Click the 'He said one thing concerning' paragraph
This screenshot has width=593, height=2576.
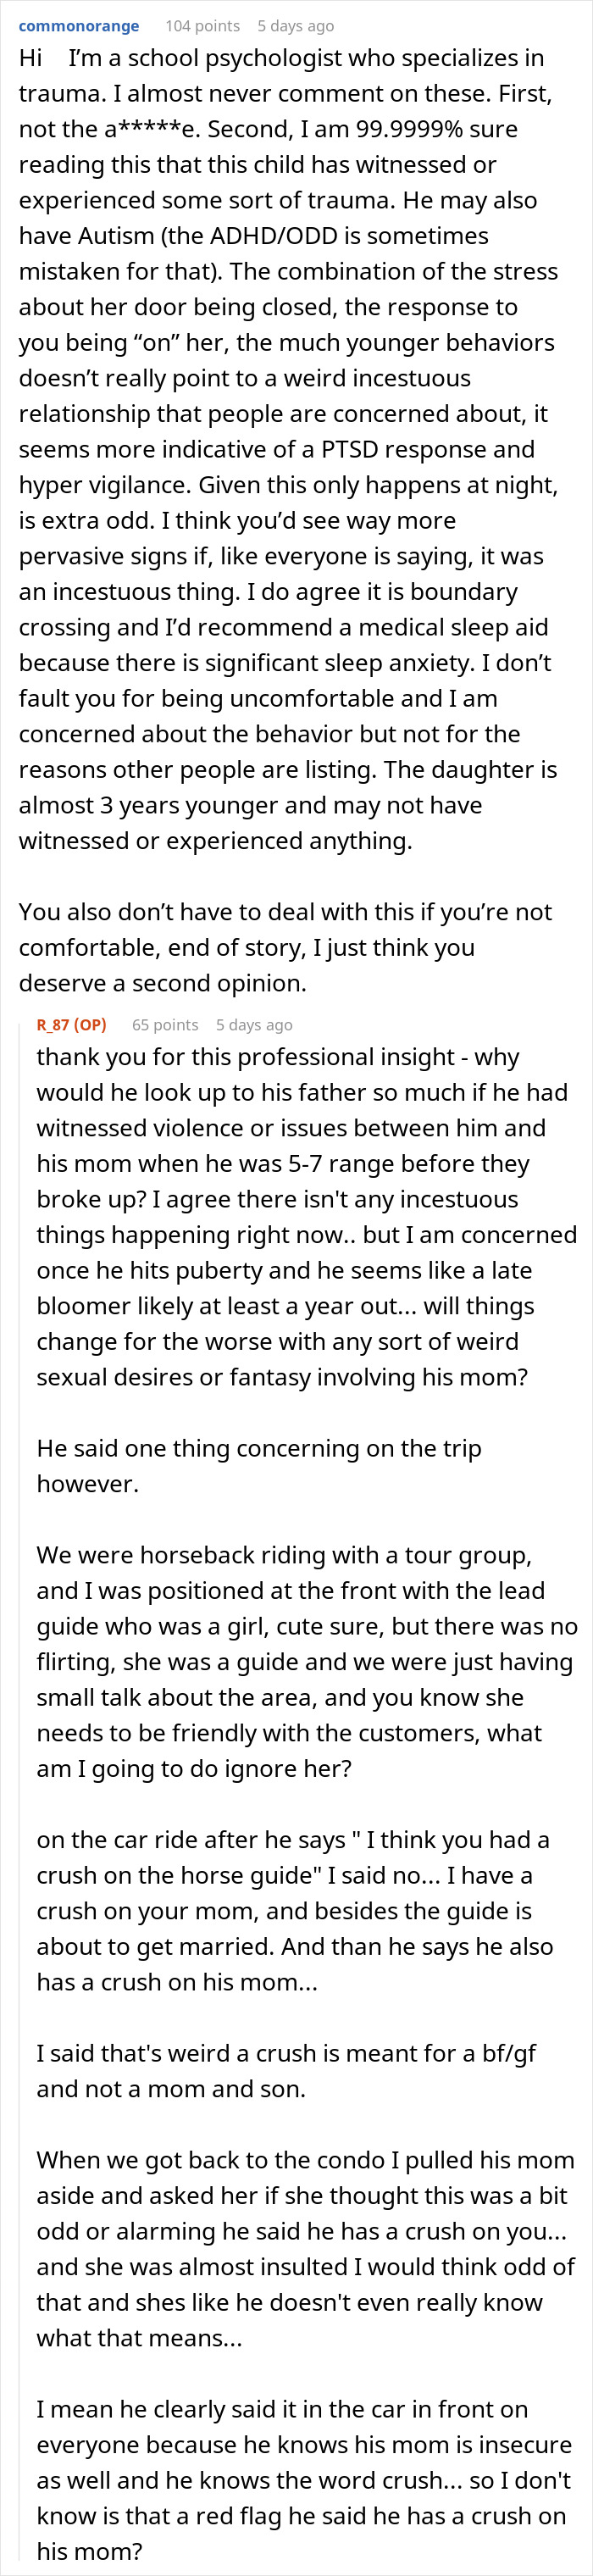tap(258, 1465)
